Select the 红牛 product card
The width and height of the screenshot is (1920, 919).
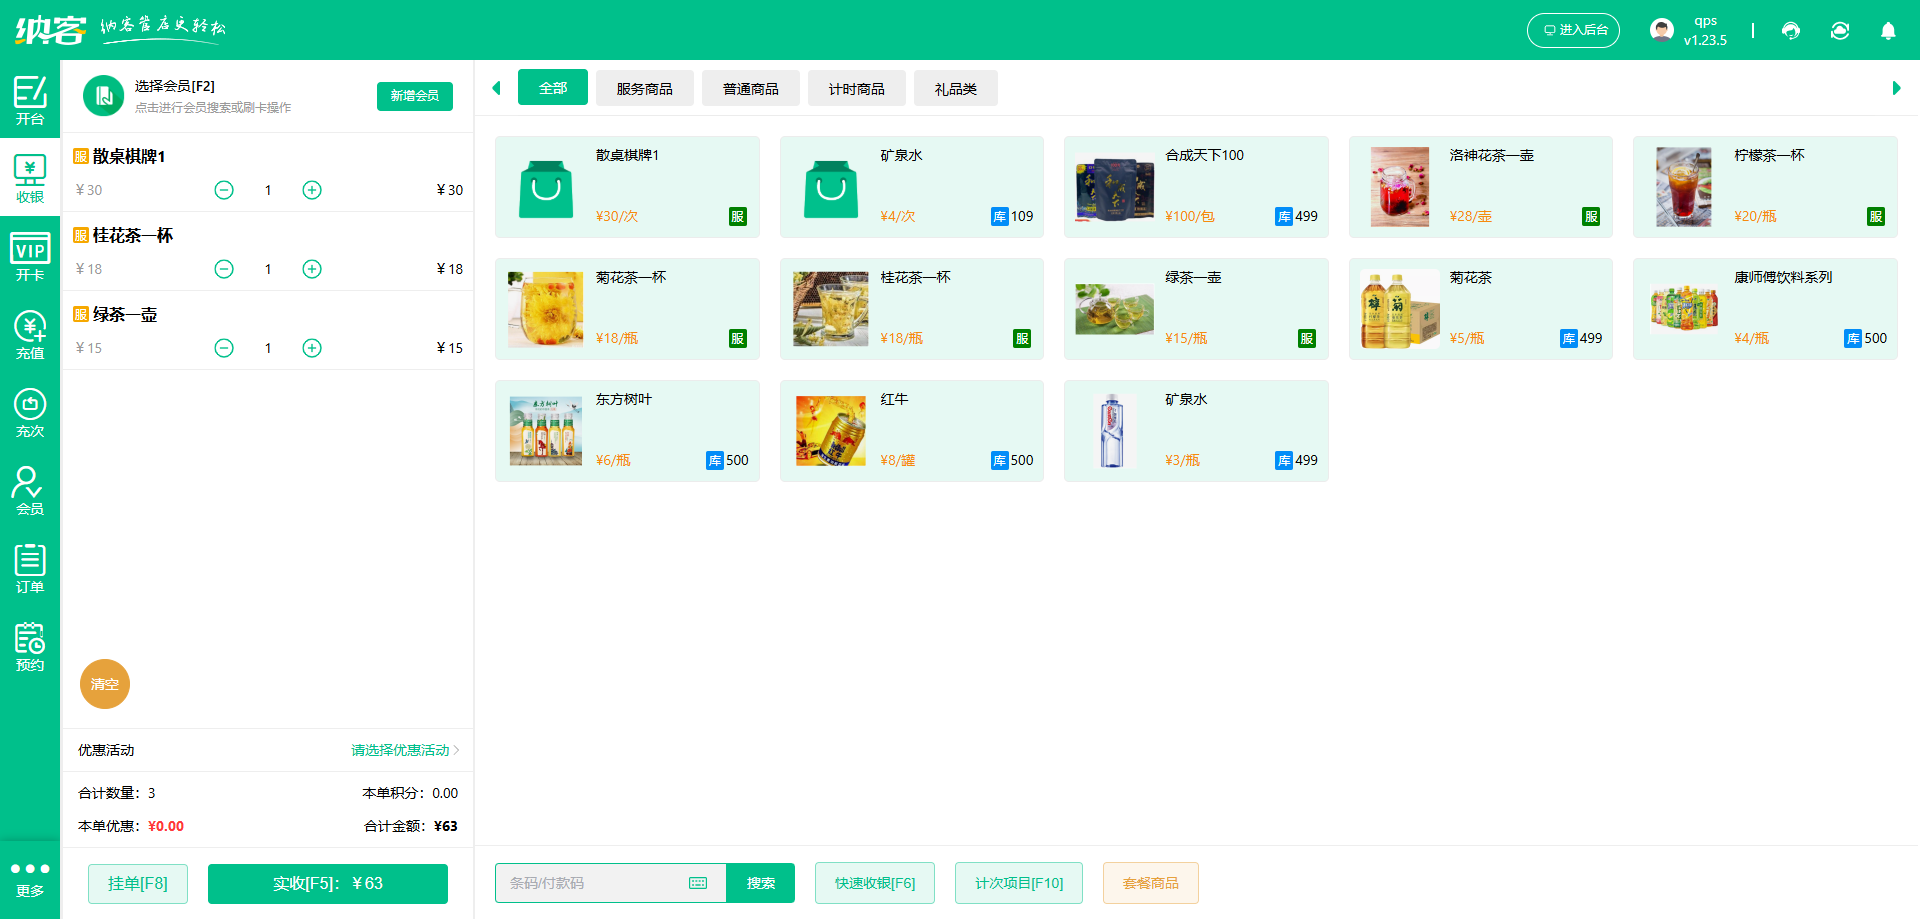911,430
